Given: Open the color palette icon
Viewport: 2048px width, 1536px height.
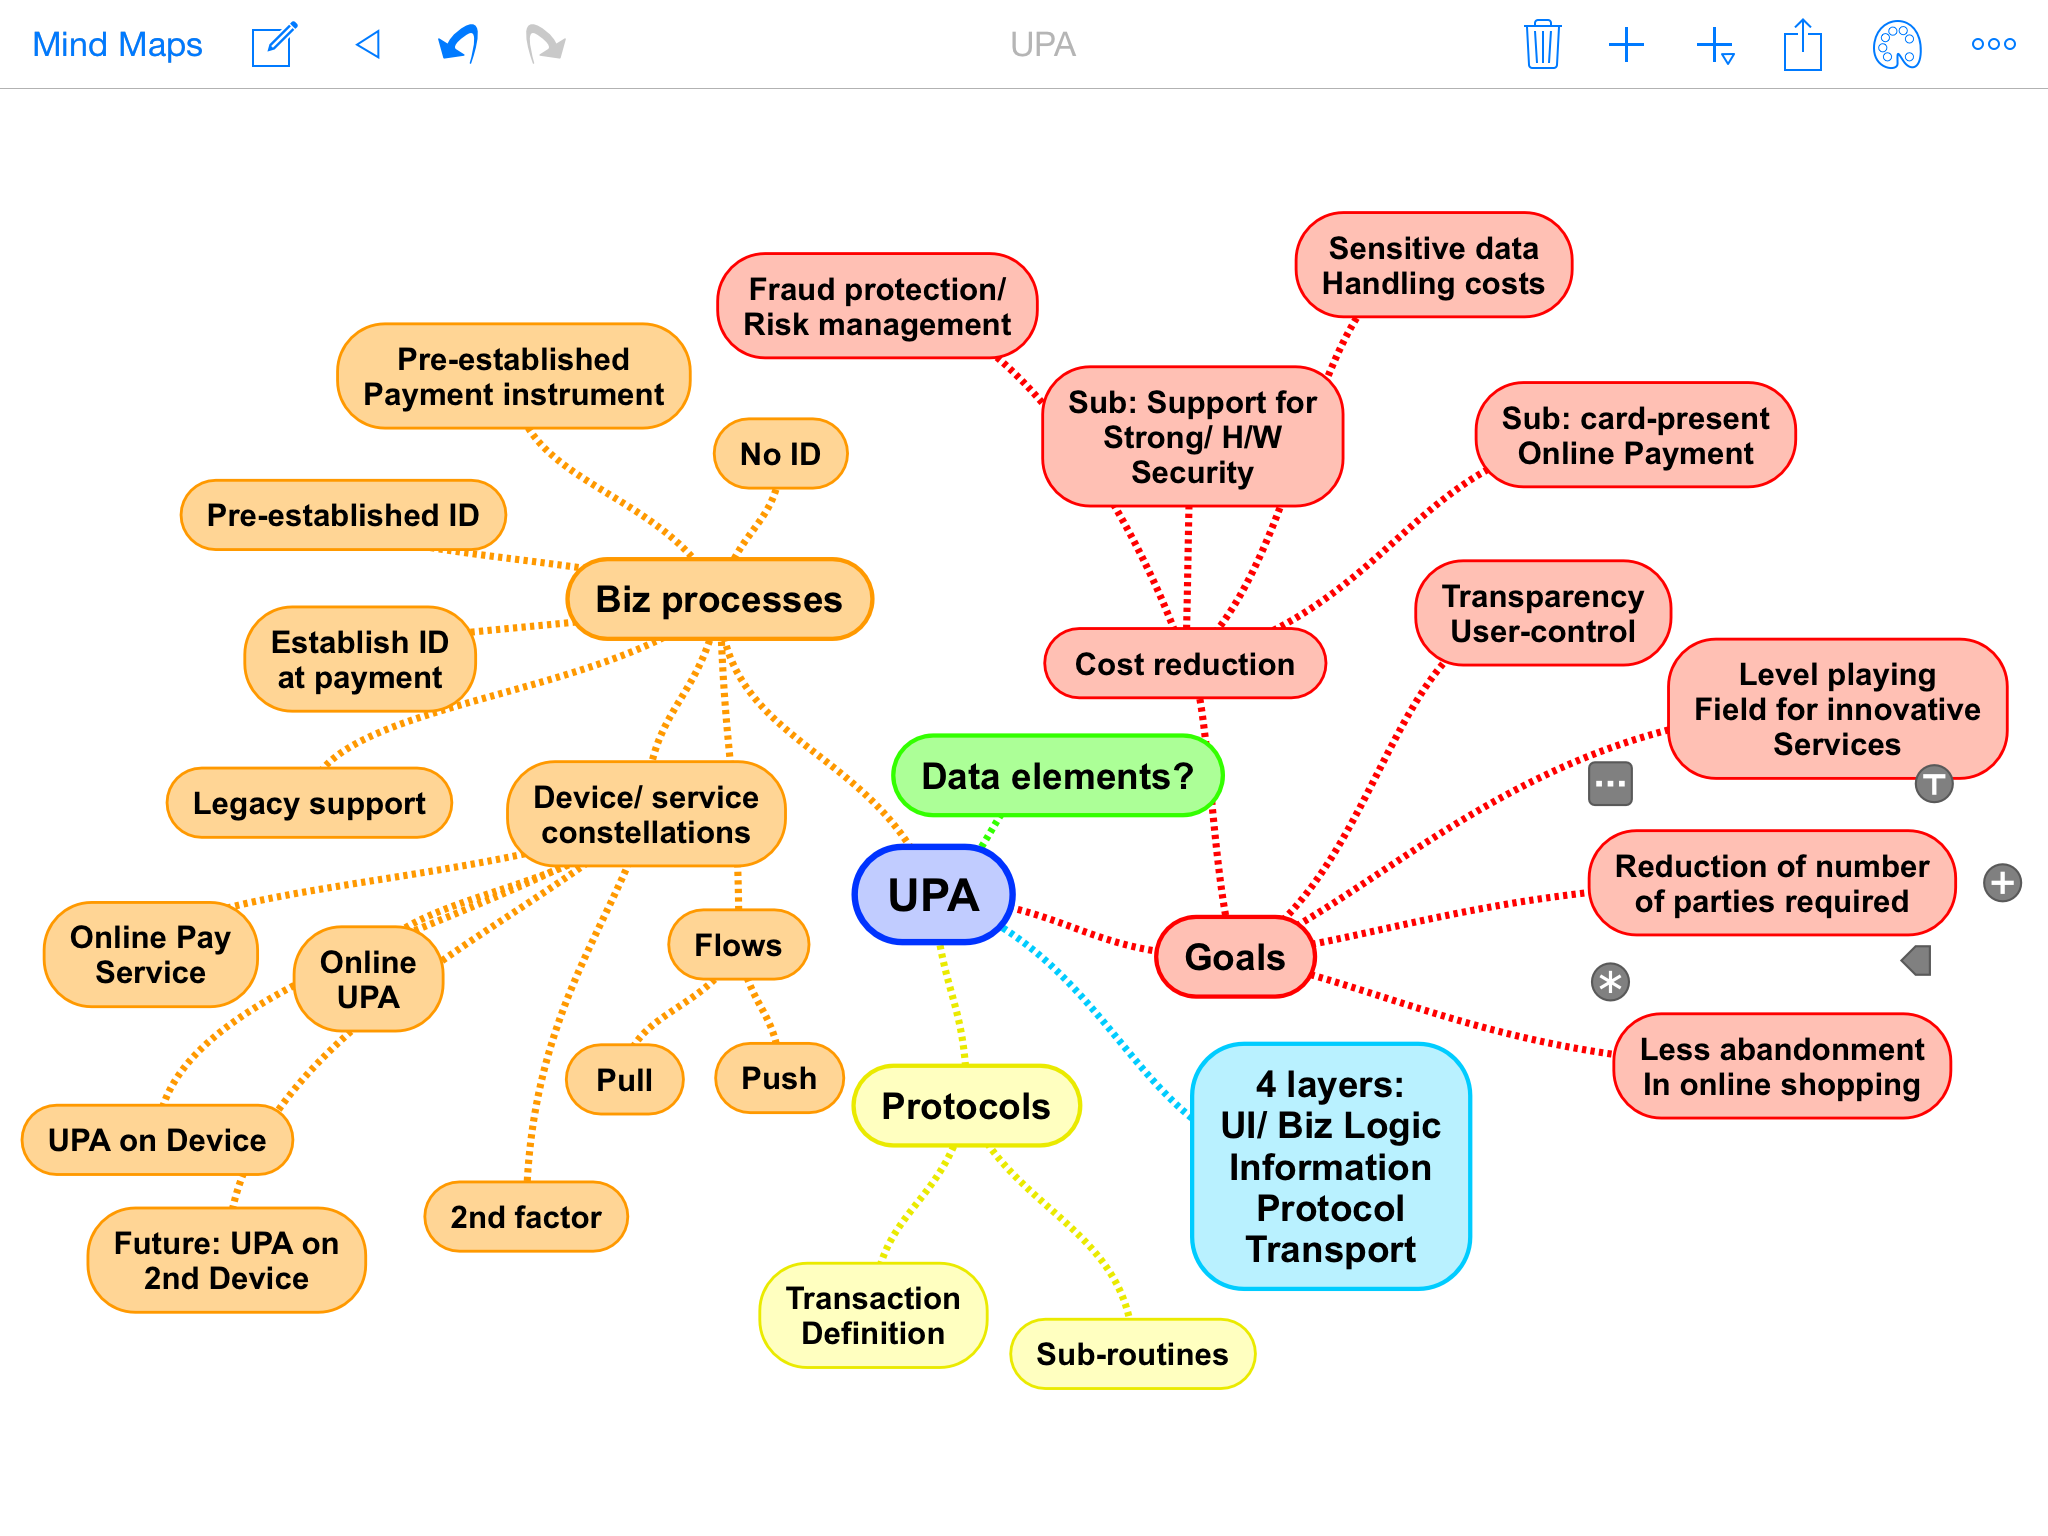Looking at the screenshot, I should point(1896,45).
